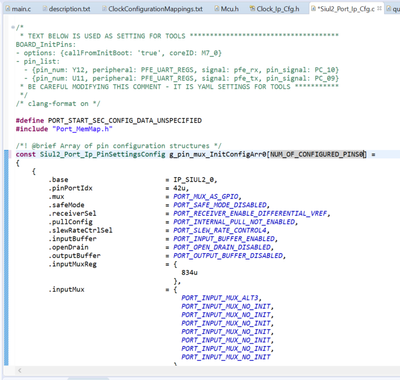Click the @brief Array of pin configuration comment

point(118,146)
